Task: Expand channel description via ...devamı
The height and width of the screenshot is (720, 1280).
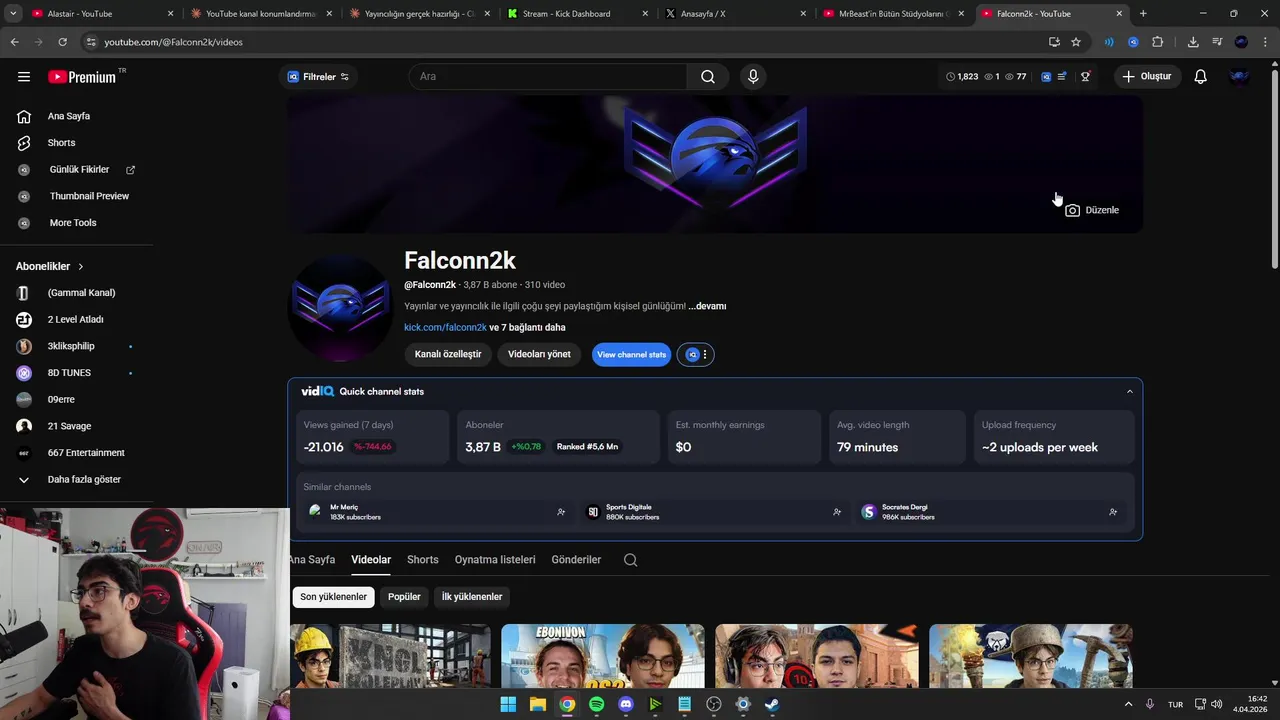Action: (707, 306)
